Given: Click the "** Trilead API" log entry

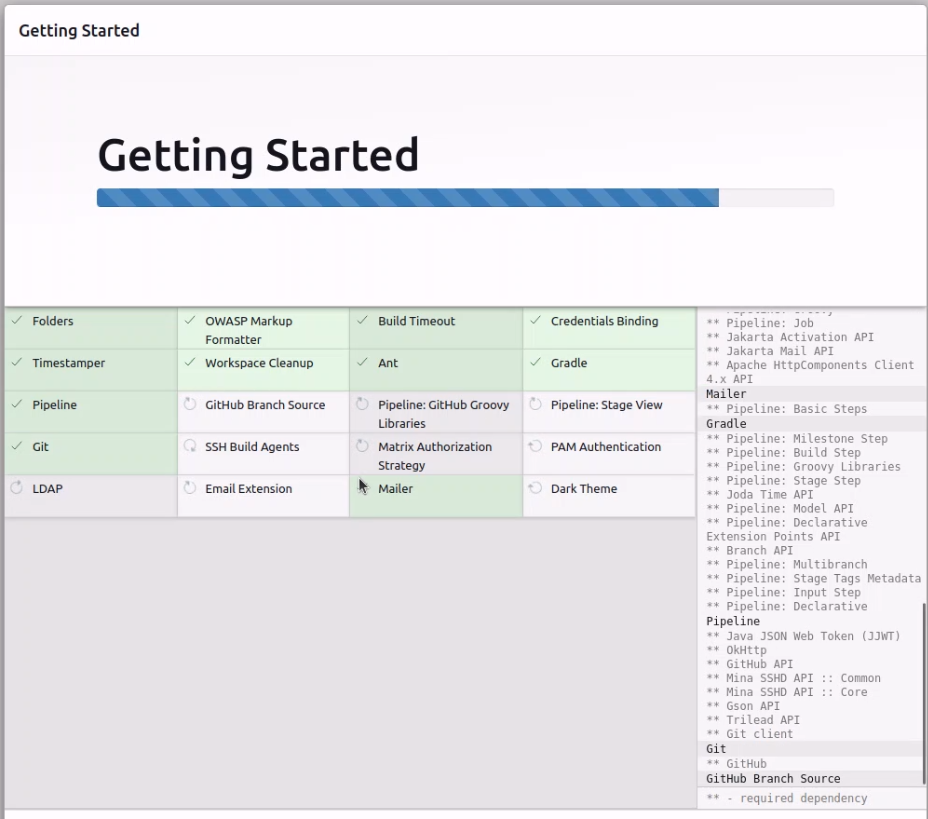Looking at the screenshot, I should coord(753,720).
